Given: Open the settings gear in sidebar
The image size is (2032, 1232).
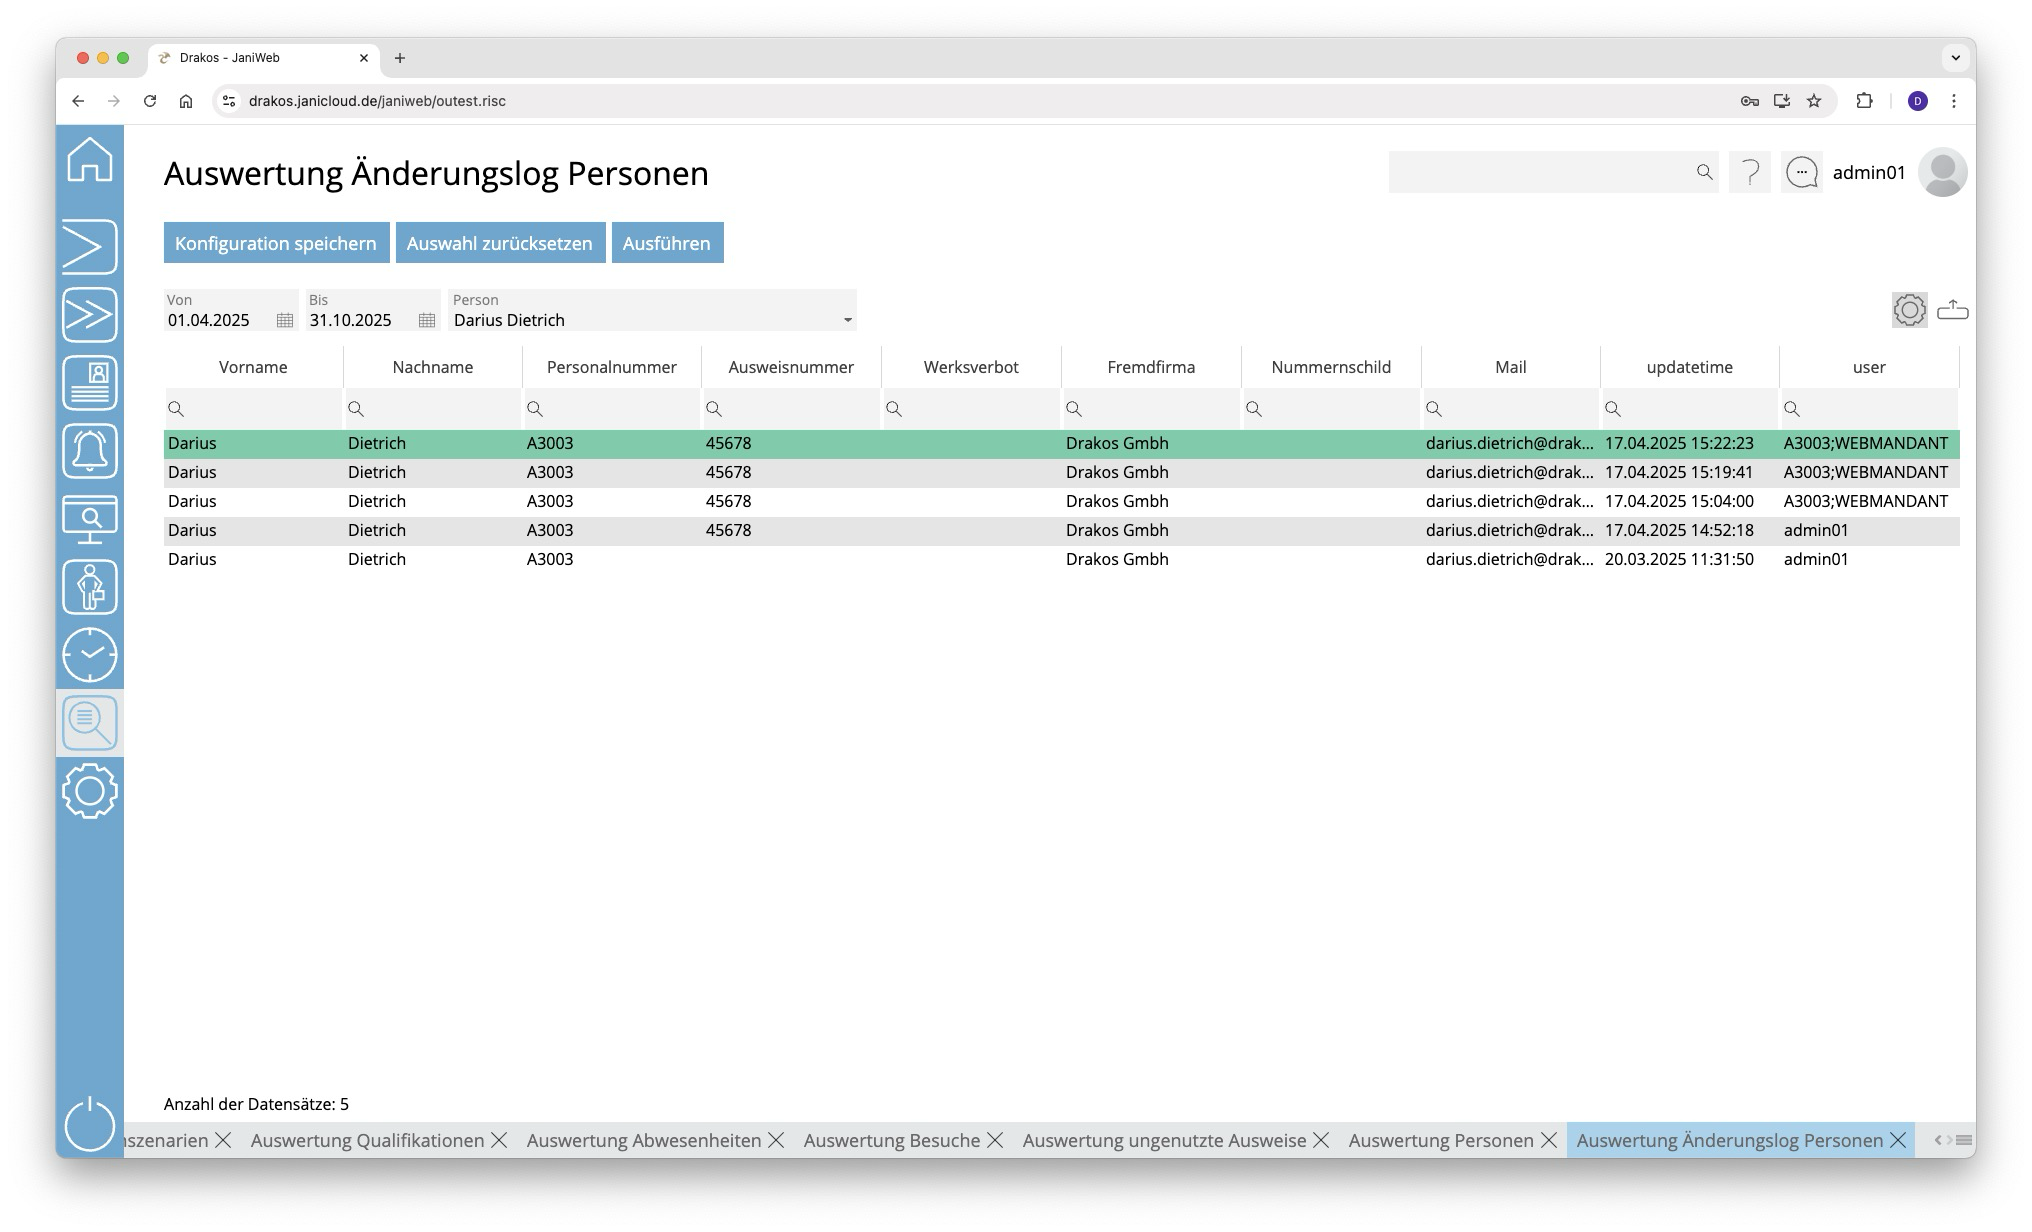Looking at the screenshot, I should click(90, 791).
